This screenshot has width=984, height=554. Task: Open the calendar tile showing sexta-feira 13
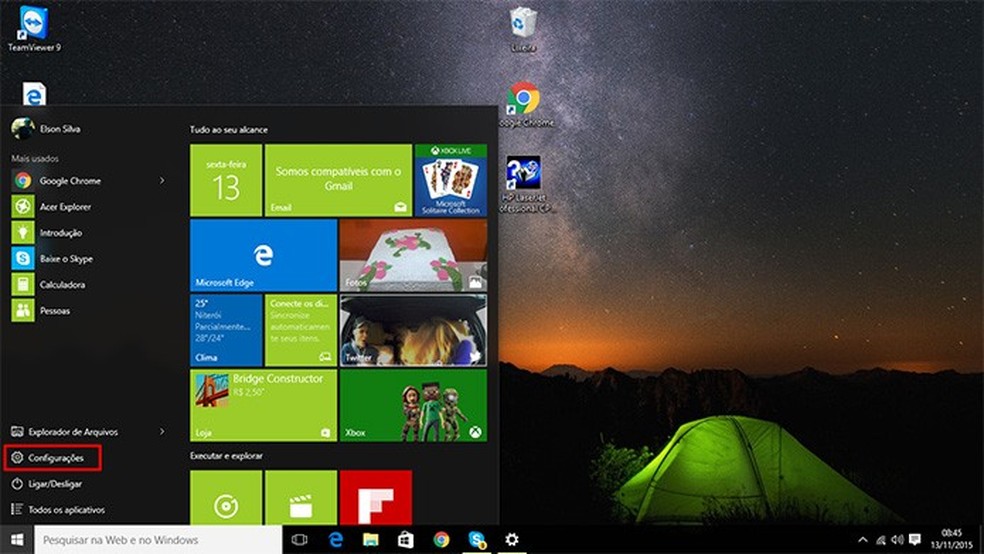(226, 181)
